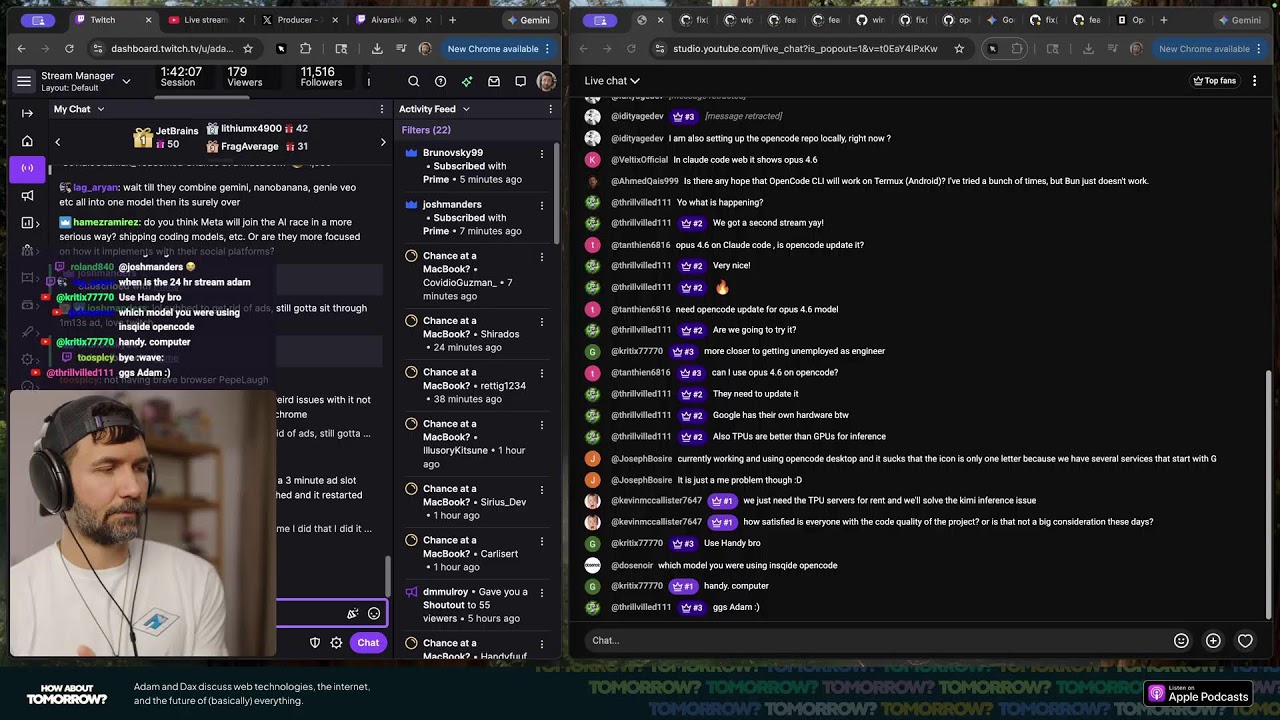Open a new tab in right Chrome window
The image size is (1280, 720).
point(1163,20)
